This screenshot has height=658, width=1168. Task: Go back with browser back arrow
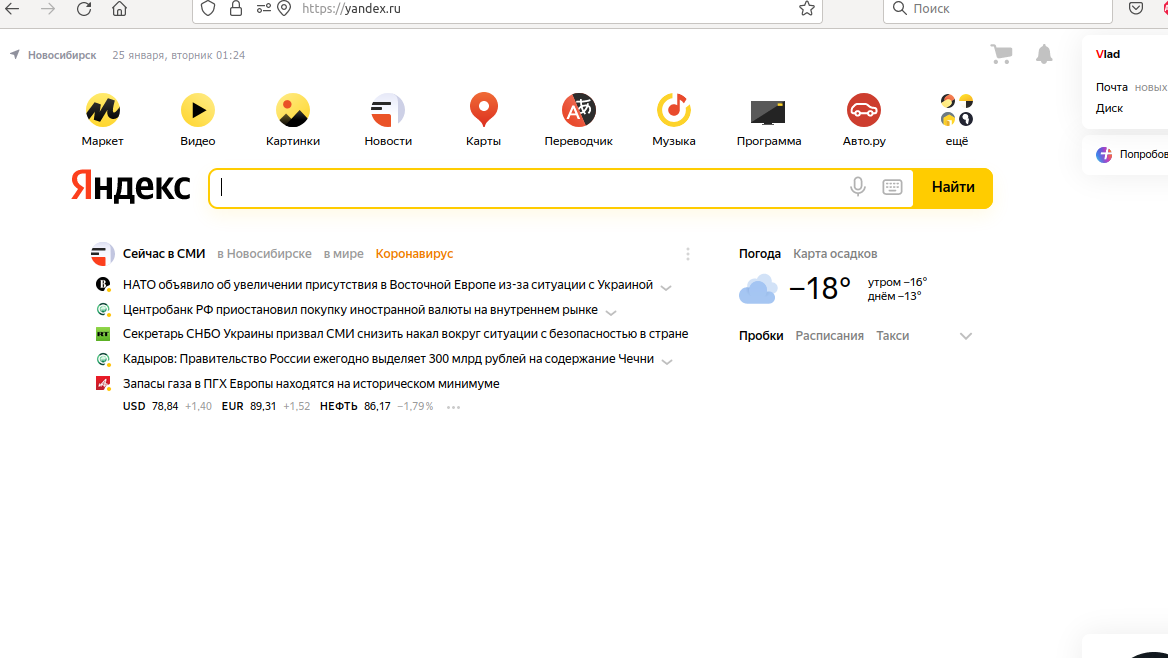(x=13, y=9)
